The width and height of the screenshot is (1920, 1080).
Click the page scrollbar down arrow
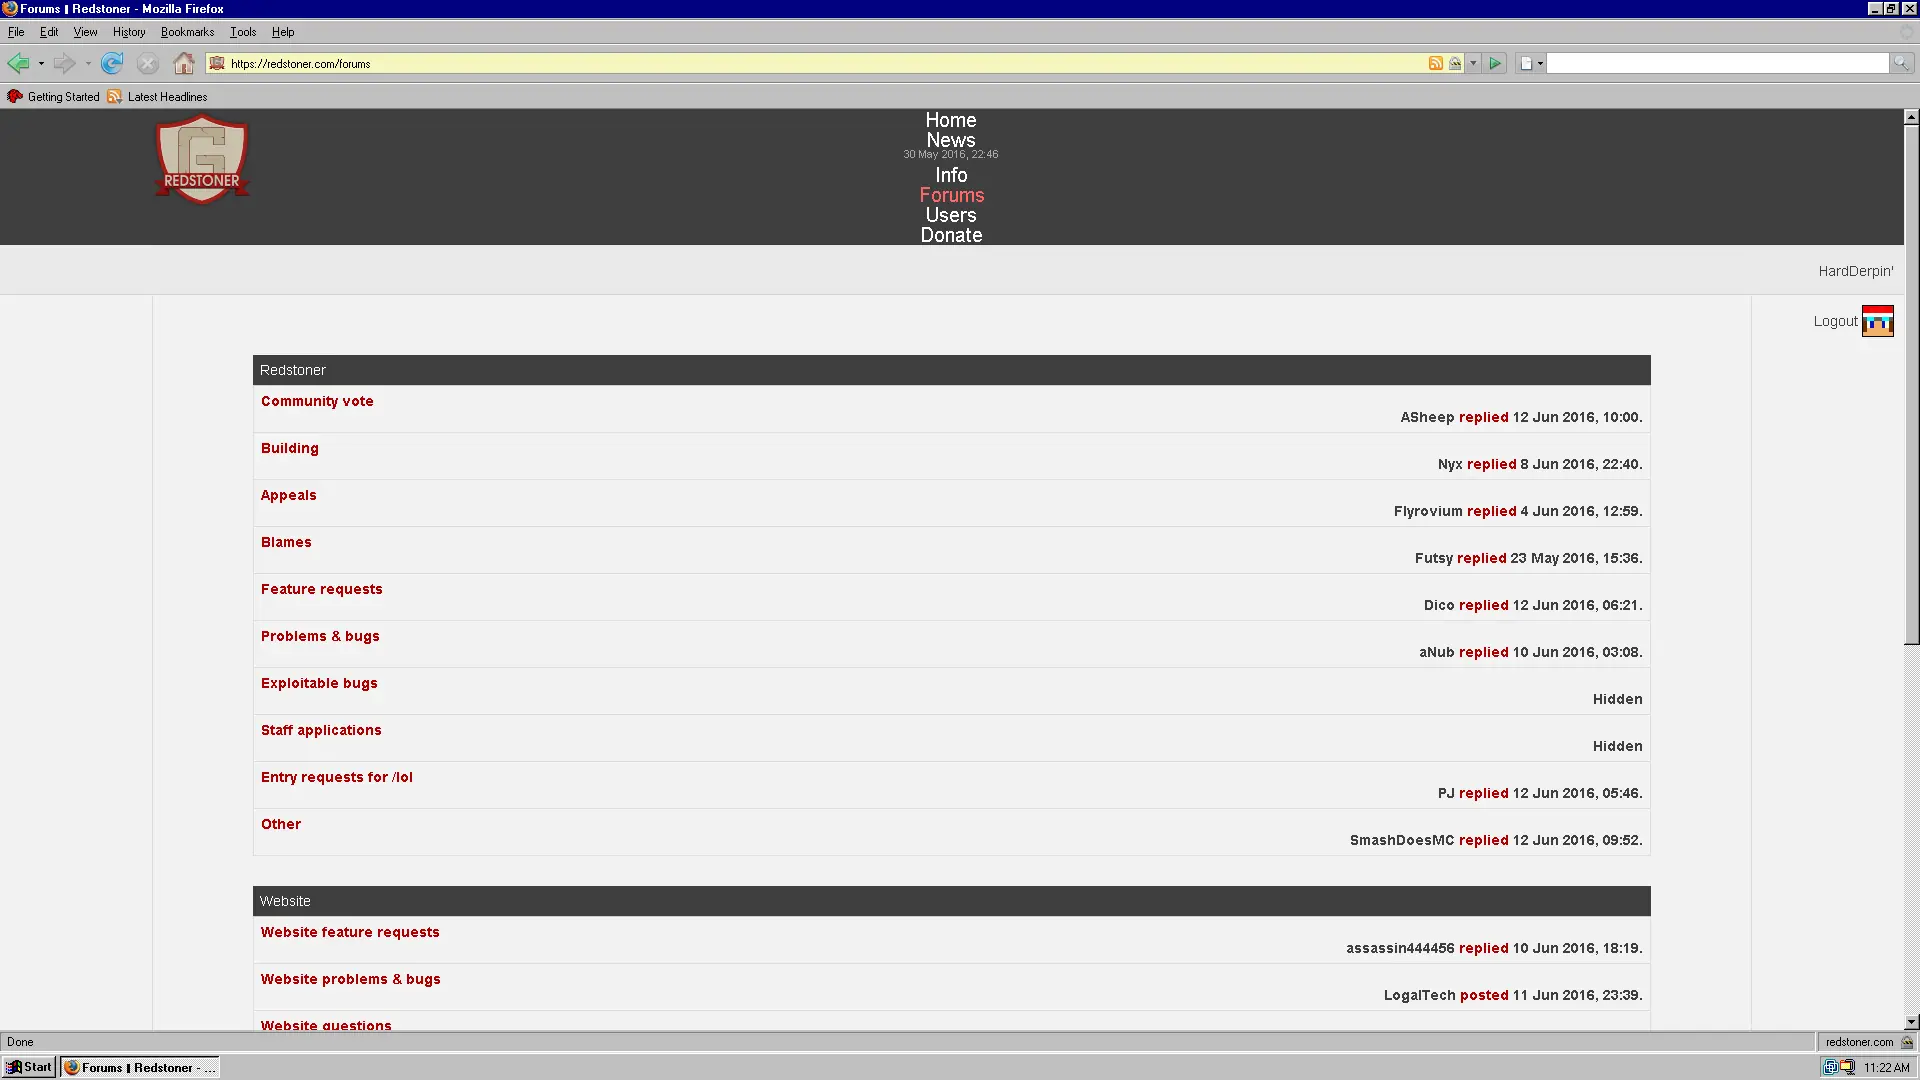click(1911, 1022)
